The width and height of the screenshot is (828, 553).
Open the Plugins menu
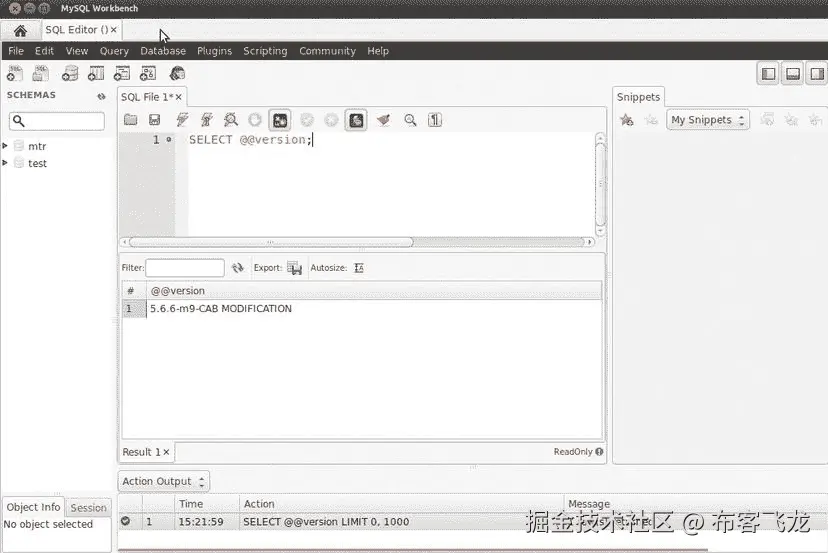(214, 51)
